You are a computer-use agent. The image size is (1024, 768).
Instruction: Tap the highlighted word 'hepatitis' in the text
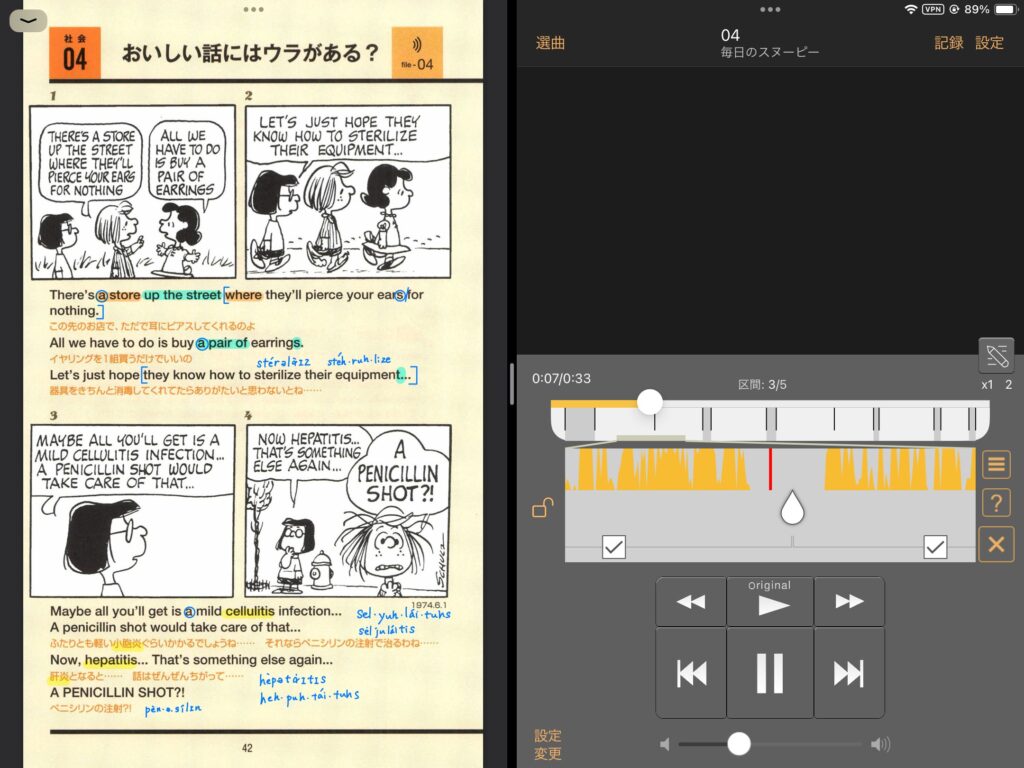coord(111,660)
